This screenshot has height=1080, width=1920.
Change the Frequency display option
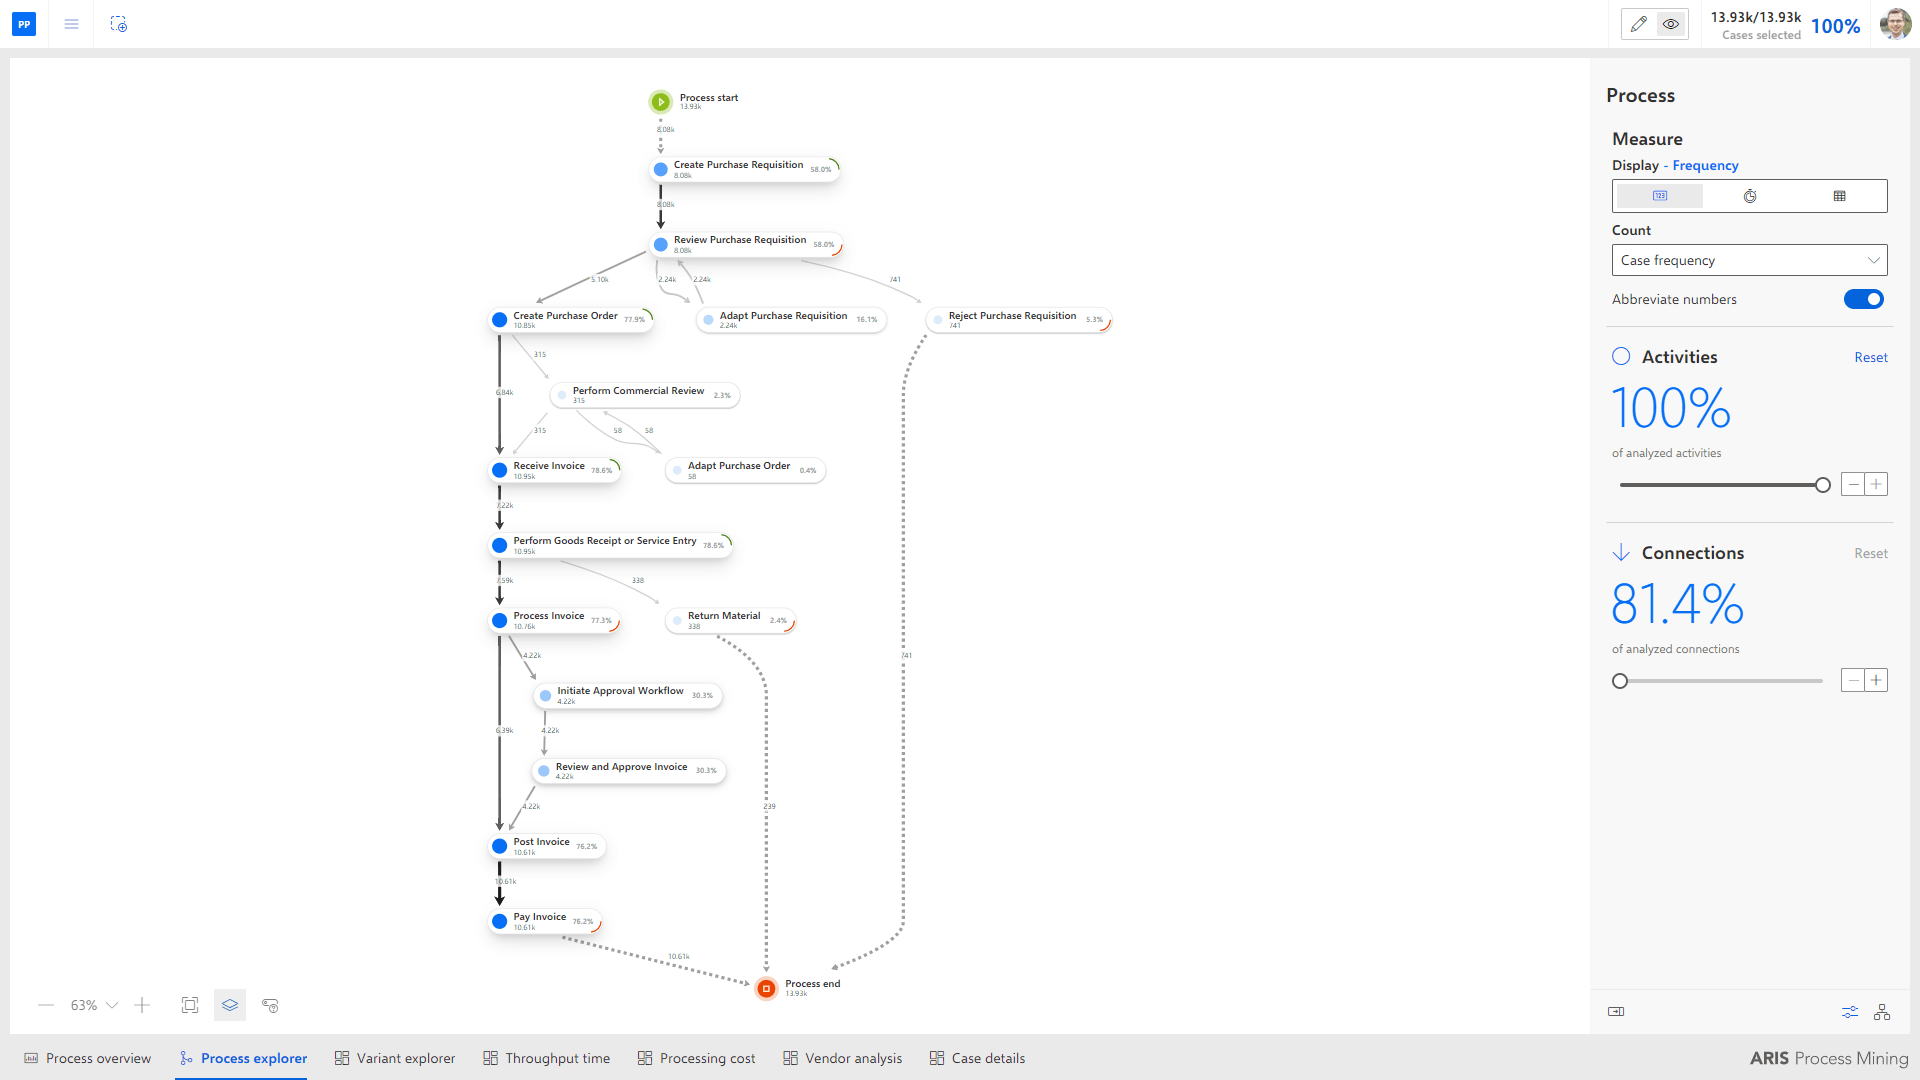1704,165
